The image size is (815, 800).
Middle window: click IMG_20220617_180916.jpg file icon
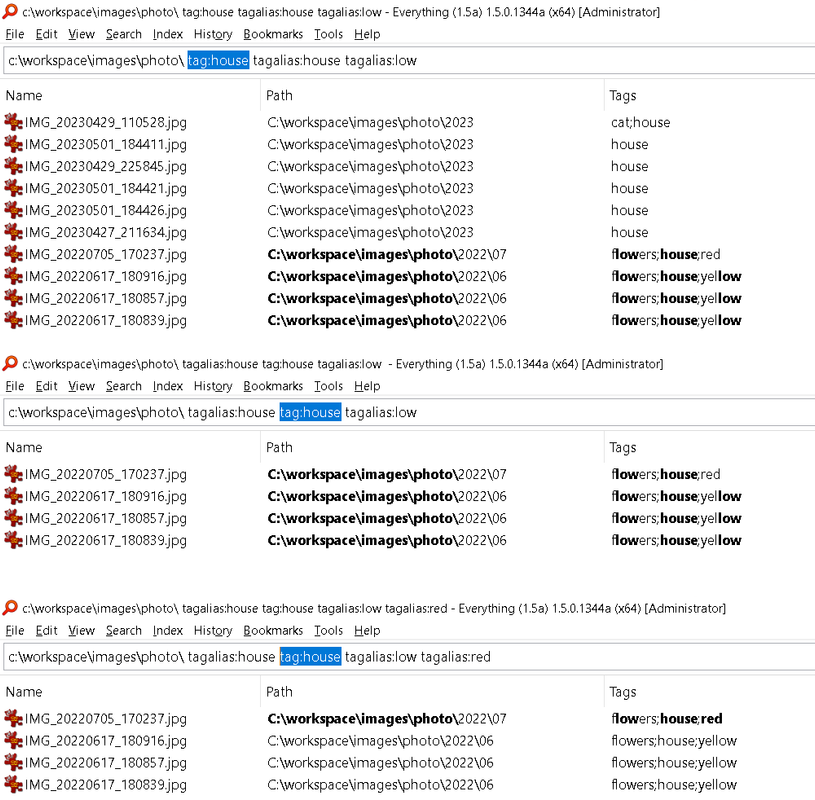(13, 496)
